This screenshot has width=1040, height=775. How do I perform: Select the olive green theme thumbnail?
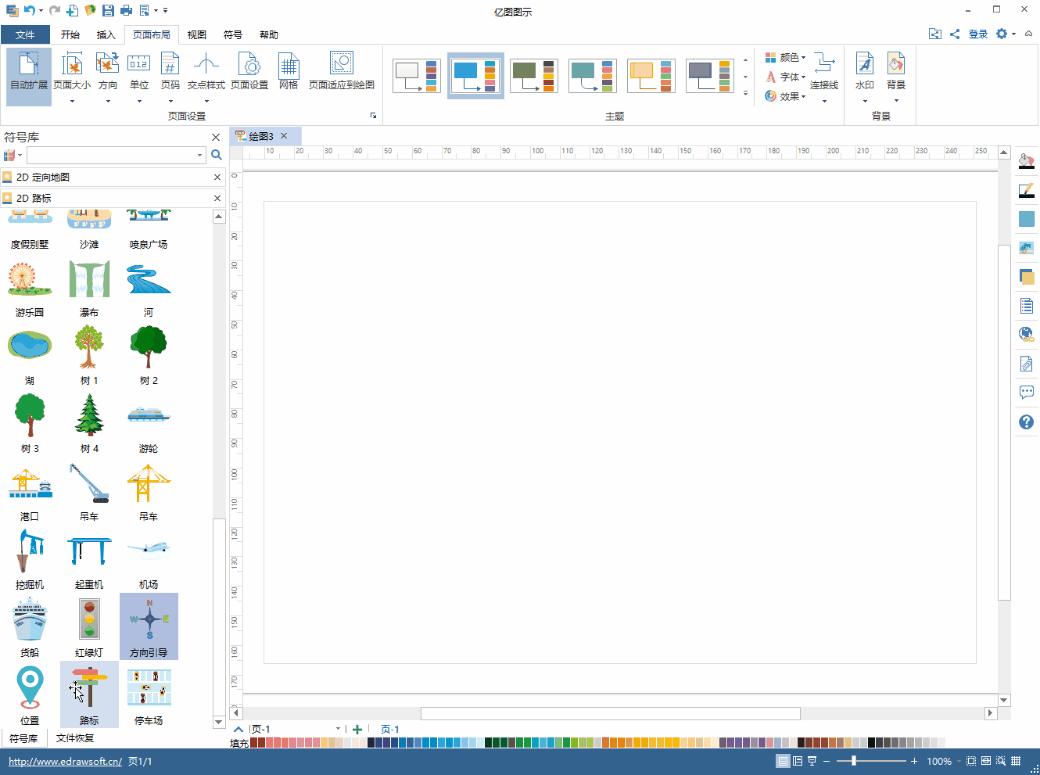click(x=533, y=76)
